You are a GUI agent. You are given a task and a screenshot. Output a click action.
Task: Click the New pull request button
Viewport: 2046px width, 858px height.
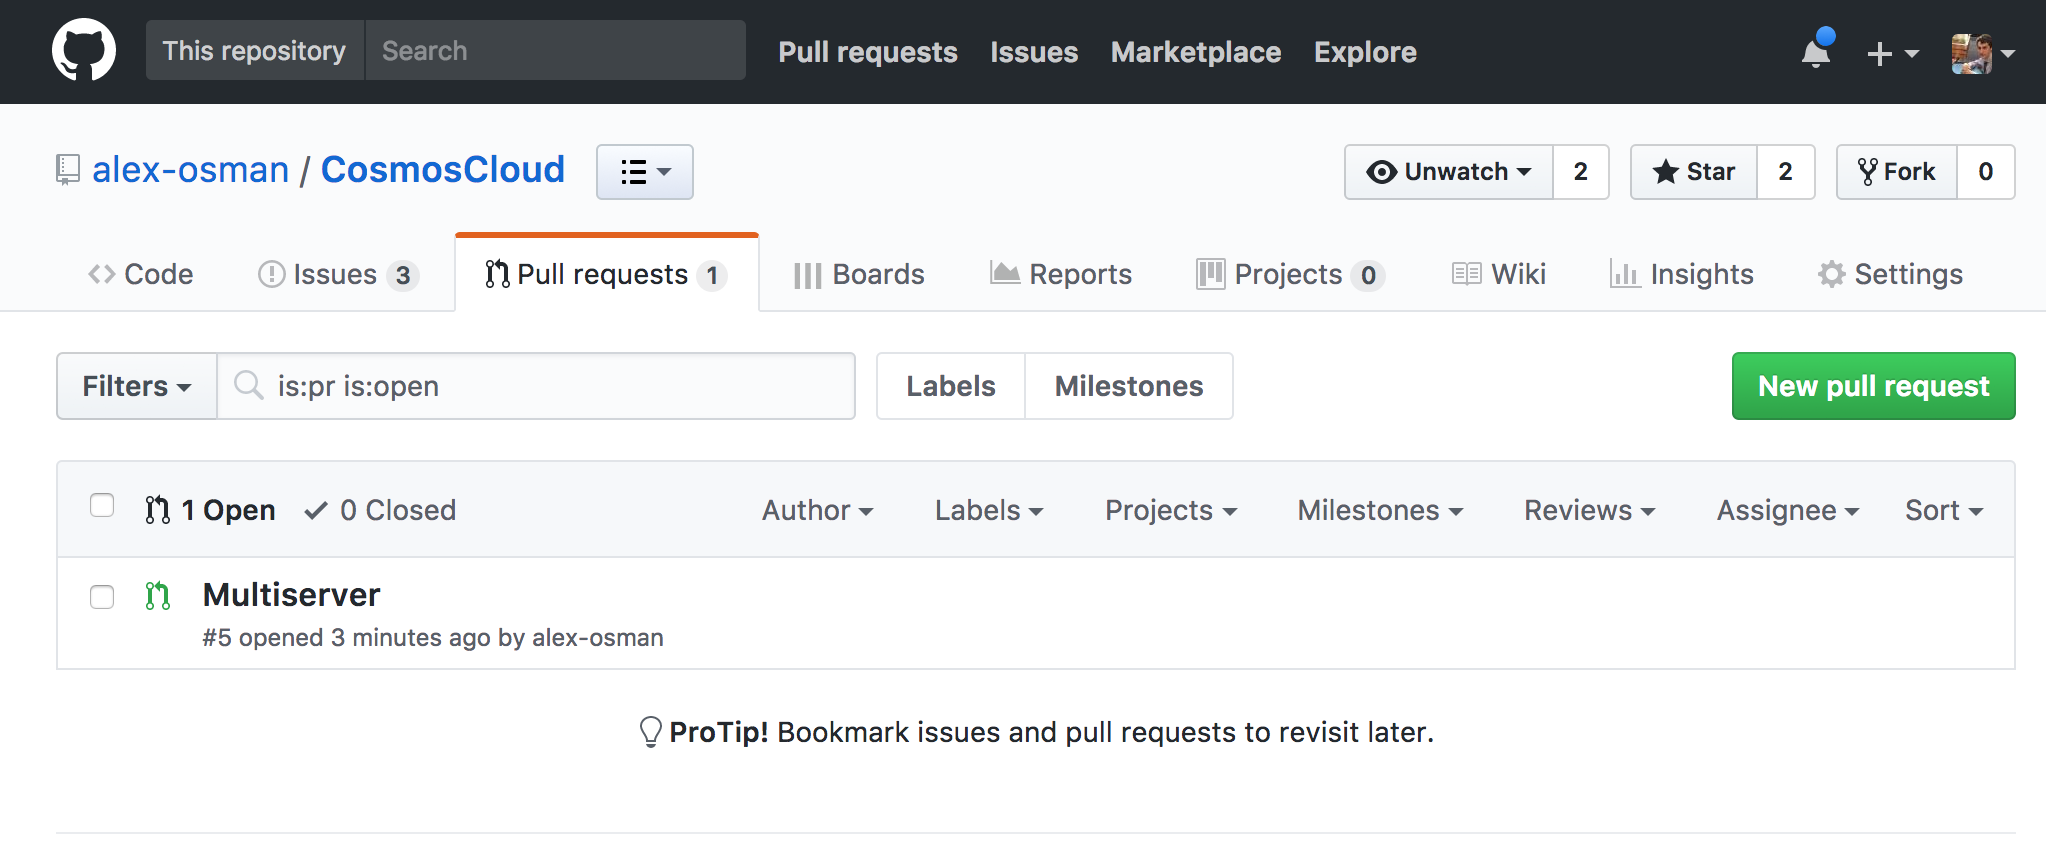[1873, 386]
